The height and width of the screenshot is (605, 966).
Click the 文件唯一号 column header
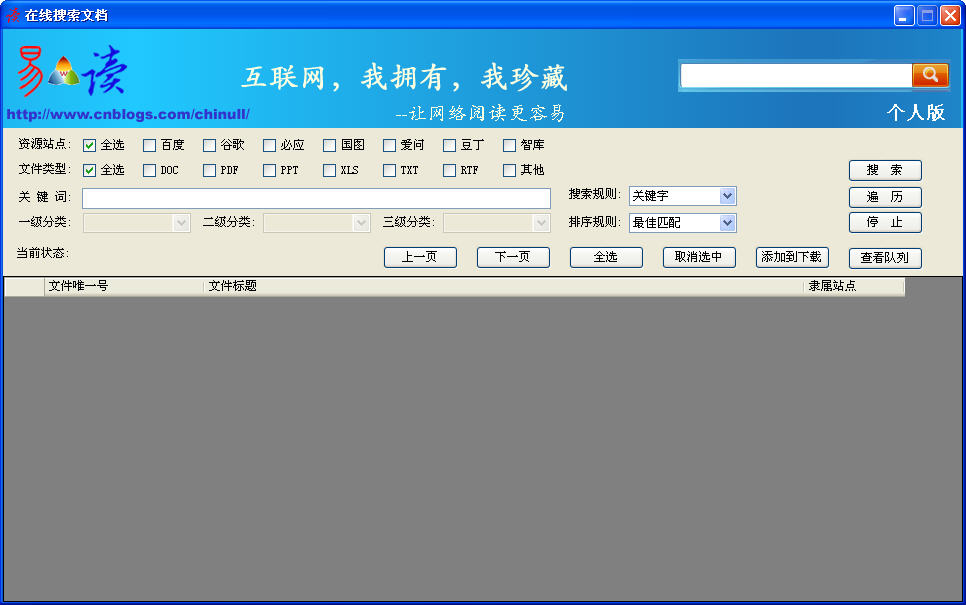(x=124, y=286)
